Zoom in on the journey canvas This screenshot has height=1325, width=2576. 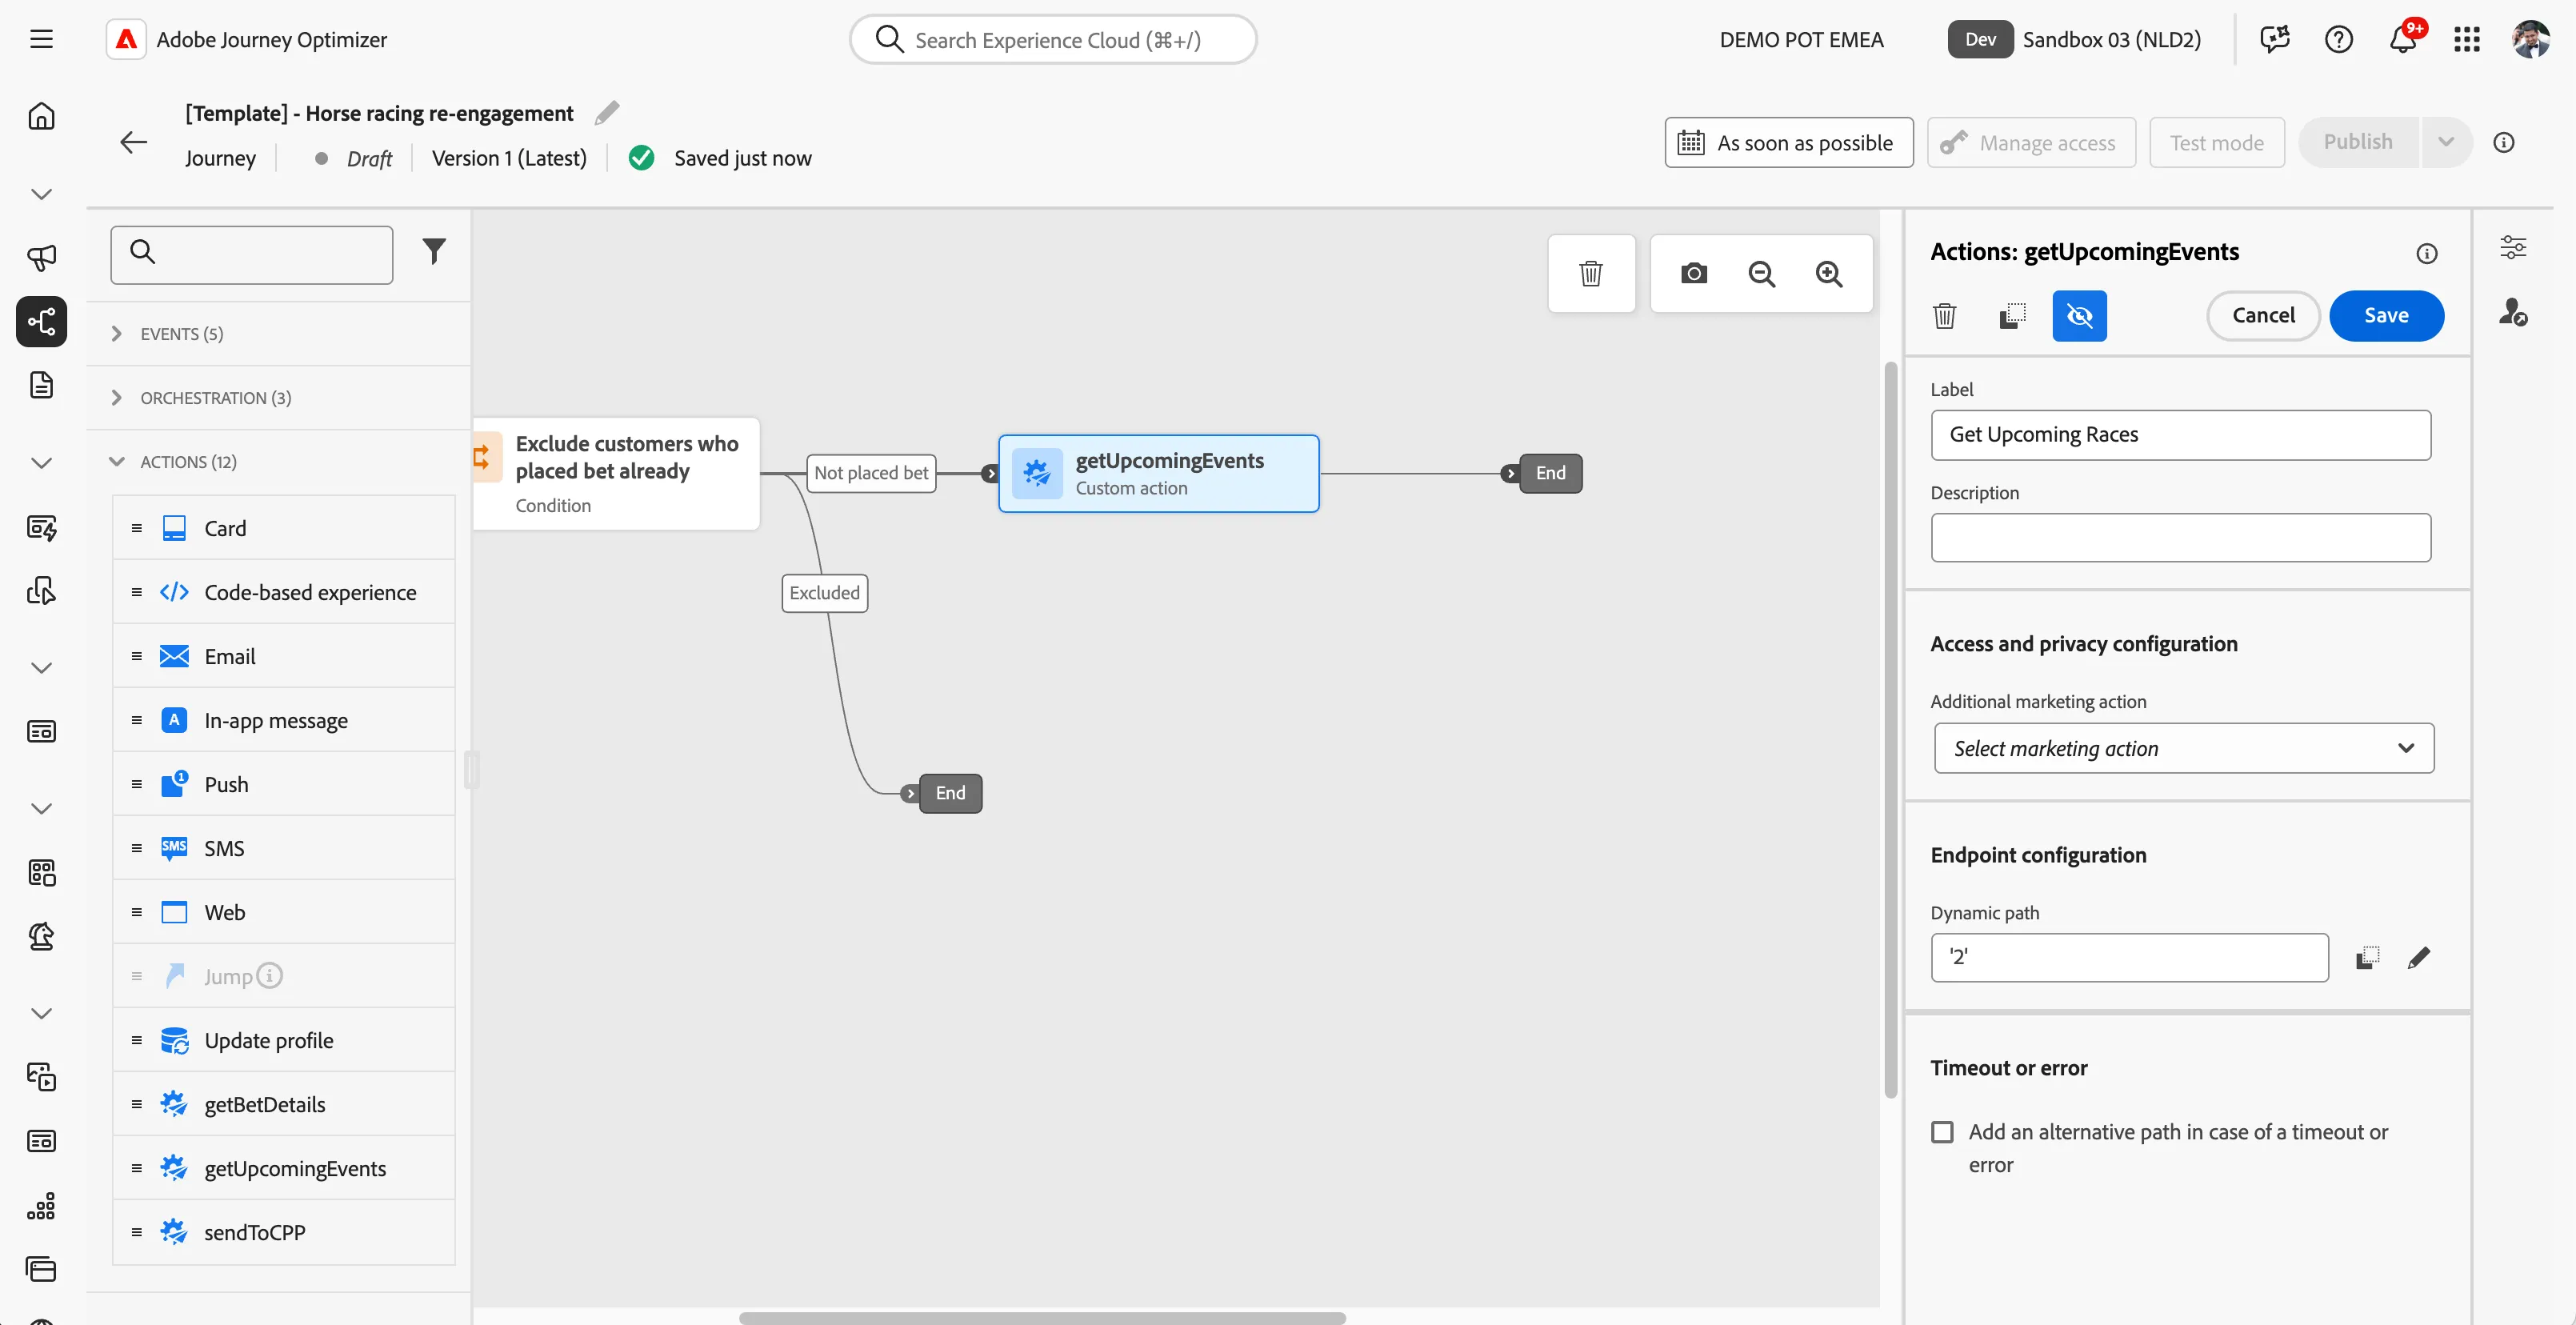[x=1829, y=273]
